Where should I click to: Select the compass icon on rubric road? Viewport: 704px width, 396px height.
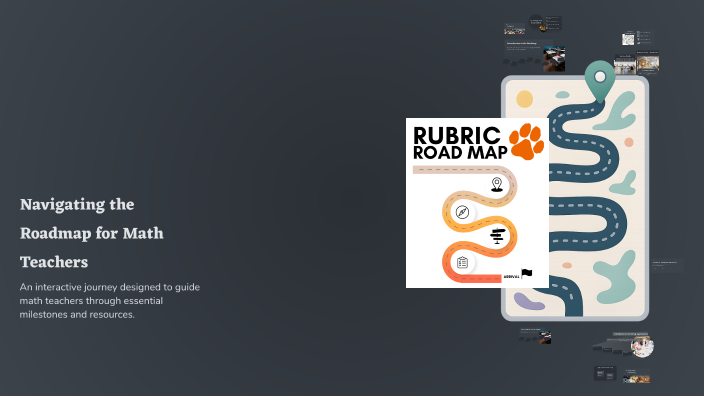tap(462, 212)
